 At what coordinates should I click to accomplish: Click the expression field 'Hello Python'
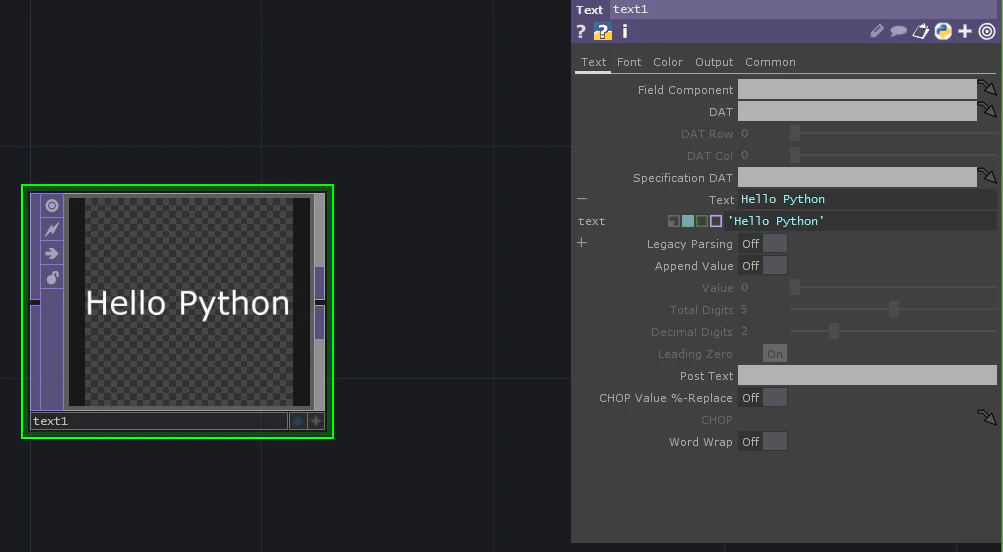(x=860, y=221)
